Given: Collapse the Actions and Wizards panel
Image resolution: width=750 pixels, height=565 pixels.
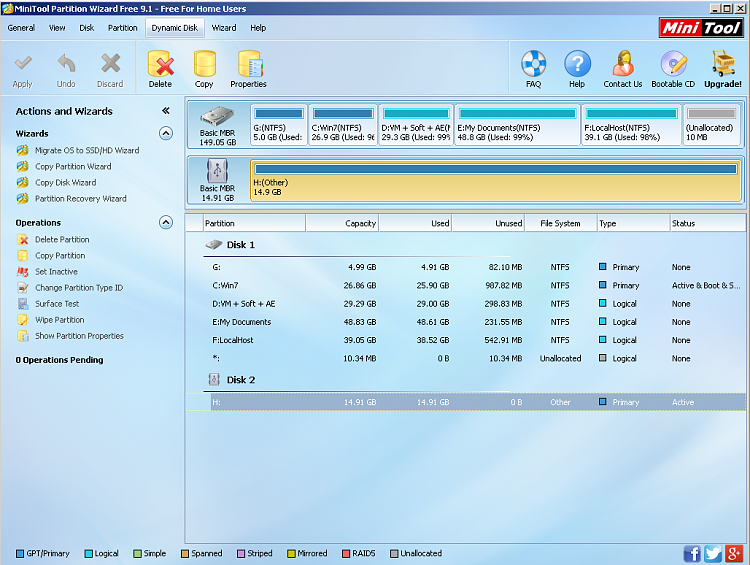Looking at the screenshot, I should pyautogui.click(x=165, y=111).
